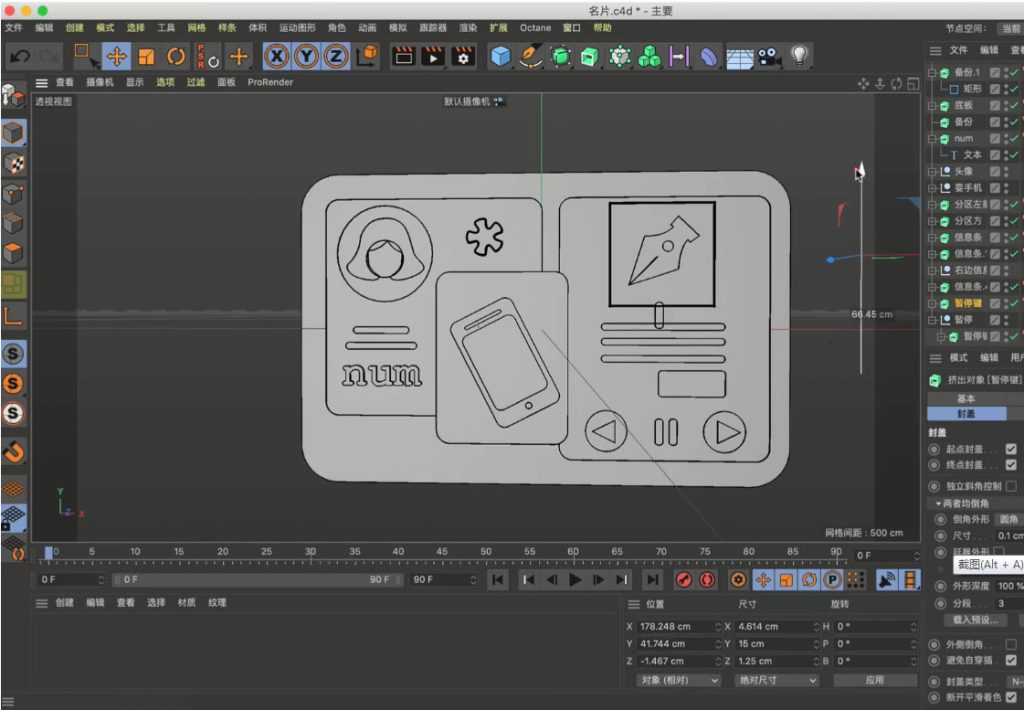
Task: Click the Undo arrow icon
Action: (x=19, y=57)
